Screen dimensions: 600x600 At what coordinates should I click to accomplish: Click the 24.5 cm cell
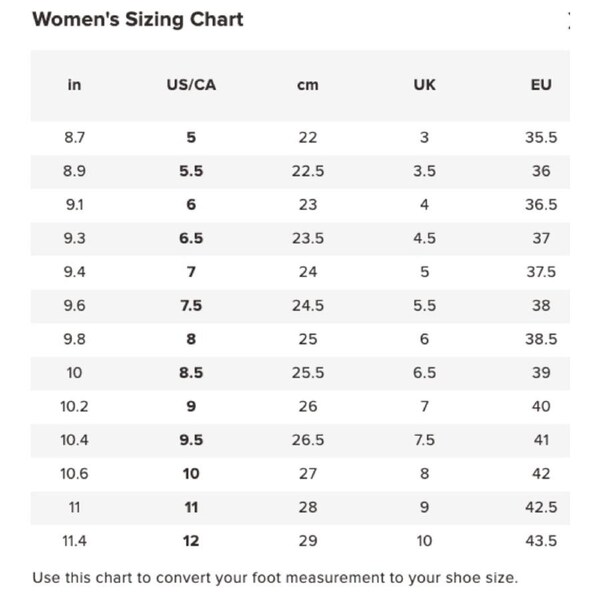[x=308, y=306]
